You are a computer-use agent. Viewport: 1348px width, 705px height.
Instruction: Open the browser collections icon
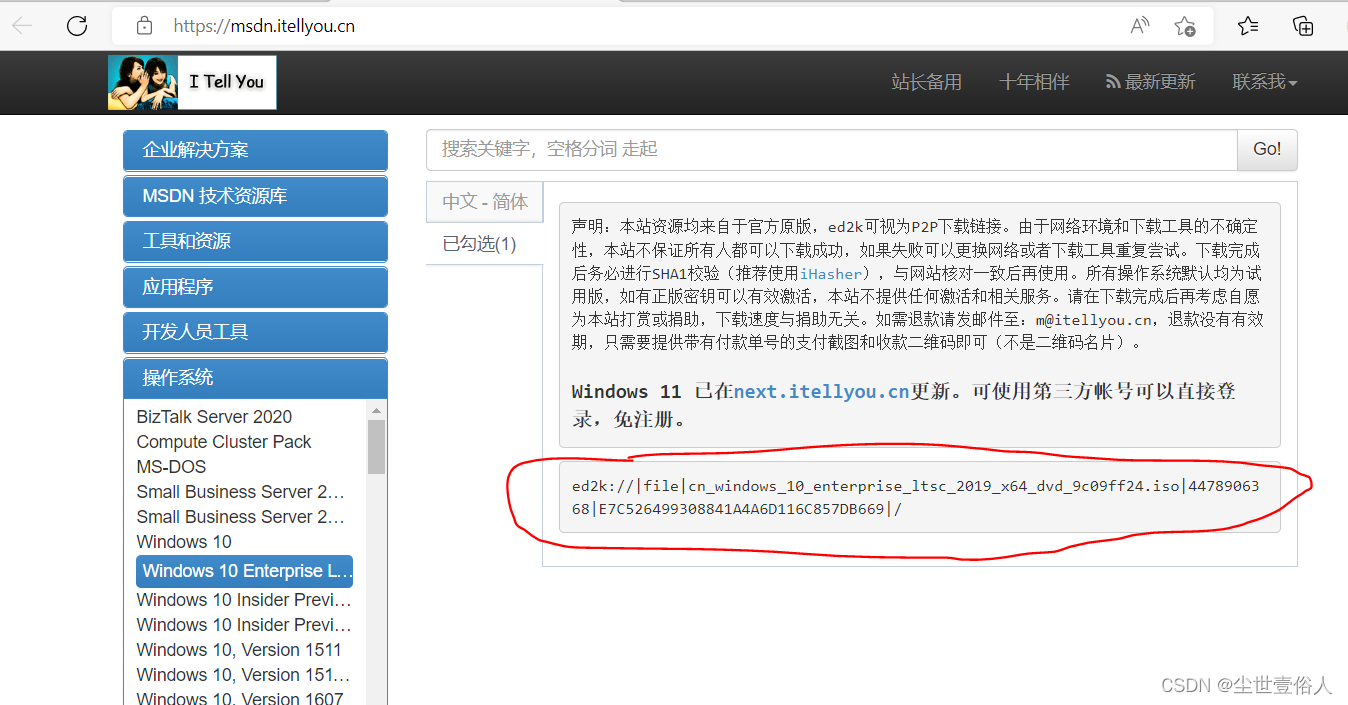[x=1303, y=26]
